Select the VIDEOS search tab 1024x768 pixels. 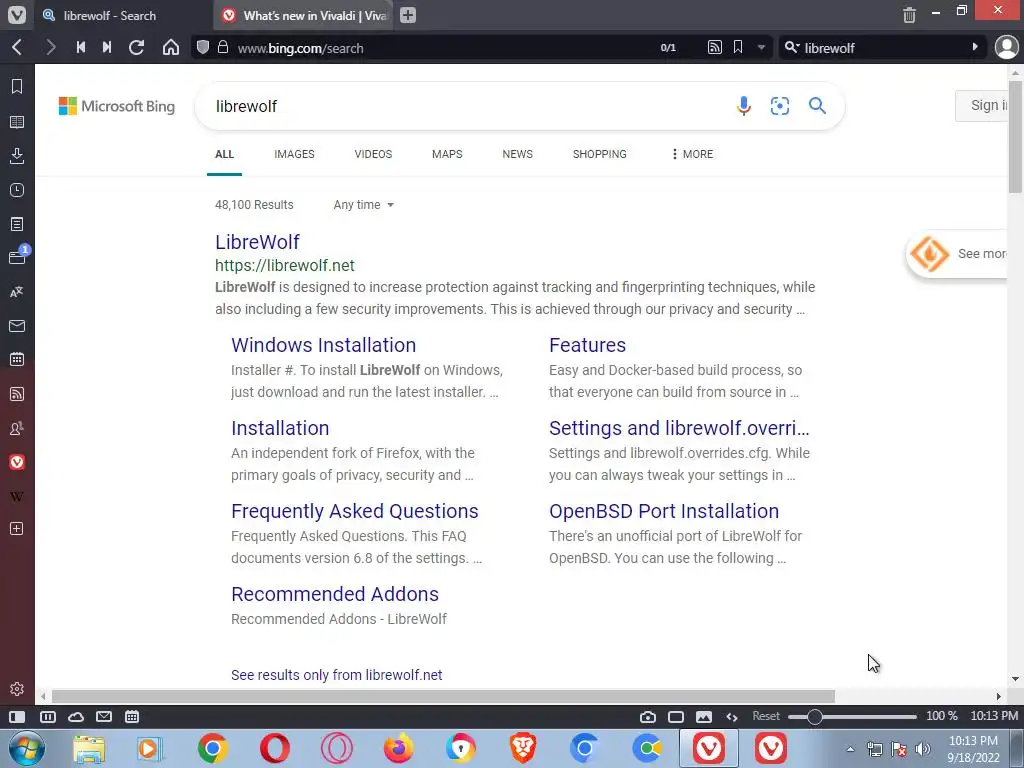pos(373,154)
